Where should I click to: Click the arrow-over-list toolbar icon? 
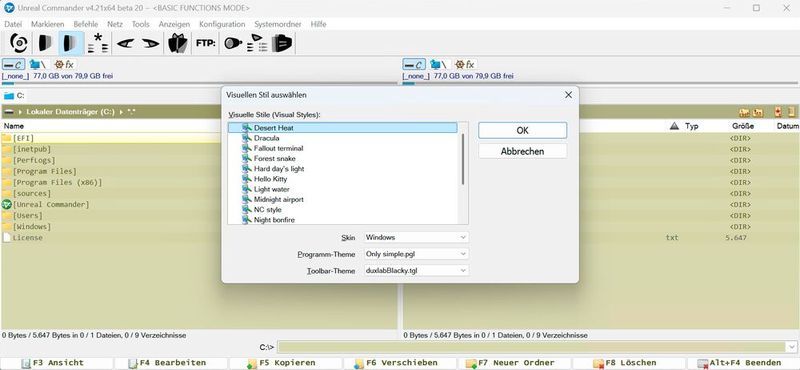[258, 43]
